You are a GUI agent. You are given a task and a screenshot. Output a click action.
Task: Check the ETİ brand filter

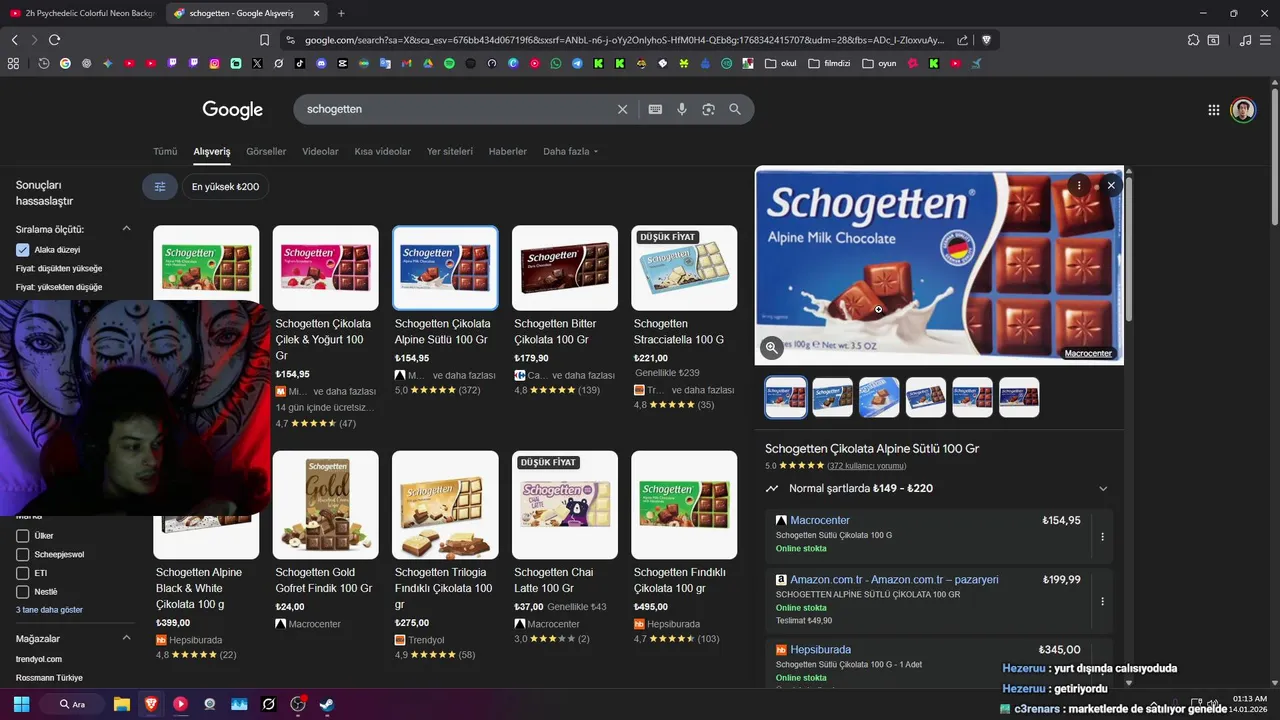[22, 573]
